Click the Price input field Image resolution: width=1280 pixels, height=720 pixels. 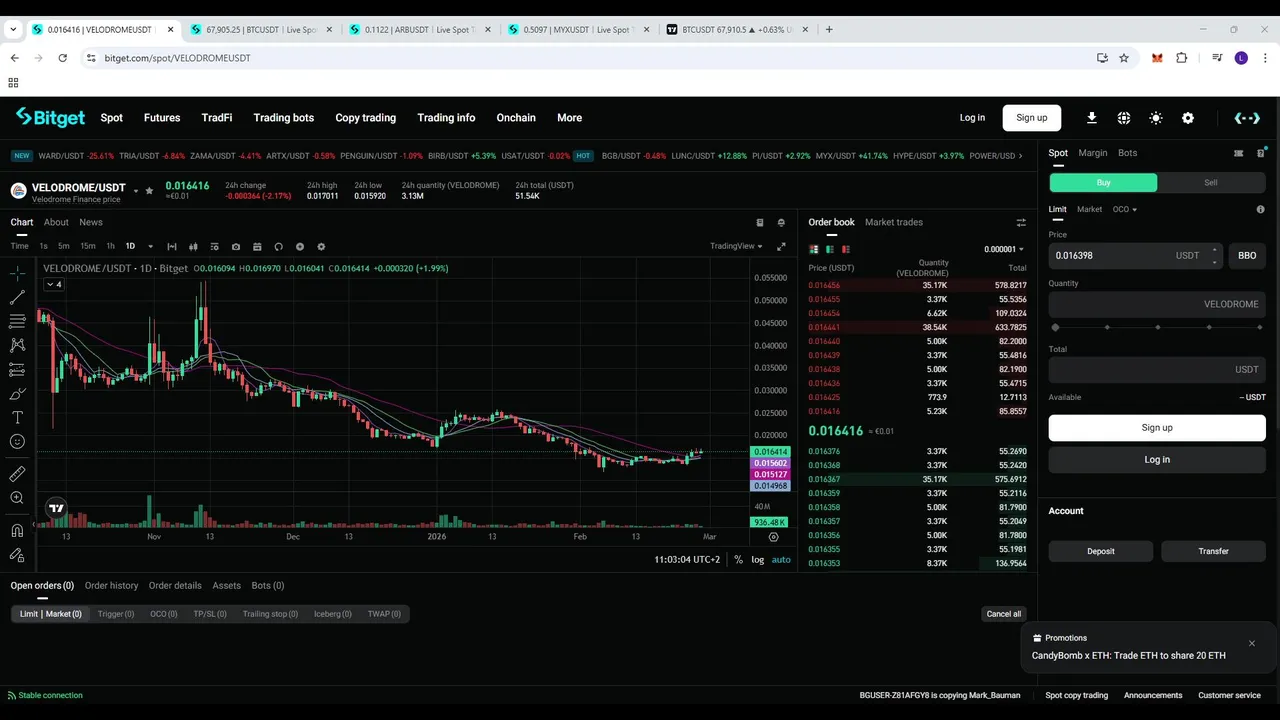point(1135,255)
